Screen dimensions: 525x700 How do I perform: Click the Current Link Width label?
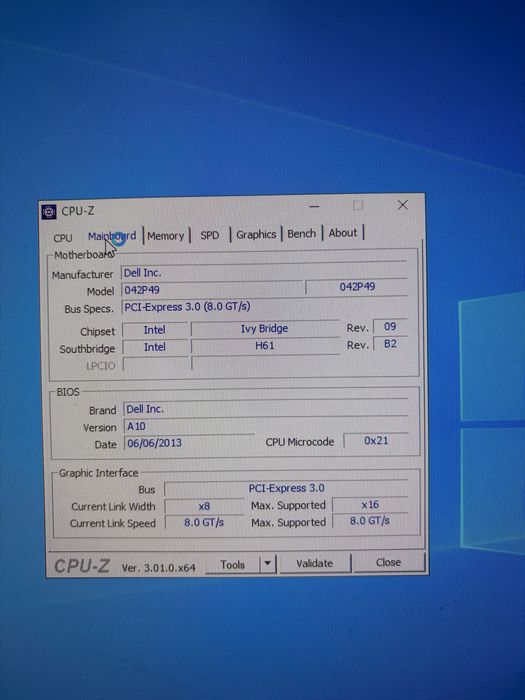coord(113,507)
